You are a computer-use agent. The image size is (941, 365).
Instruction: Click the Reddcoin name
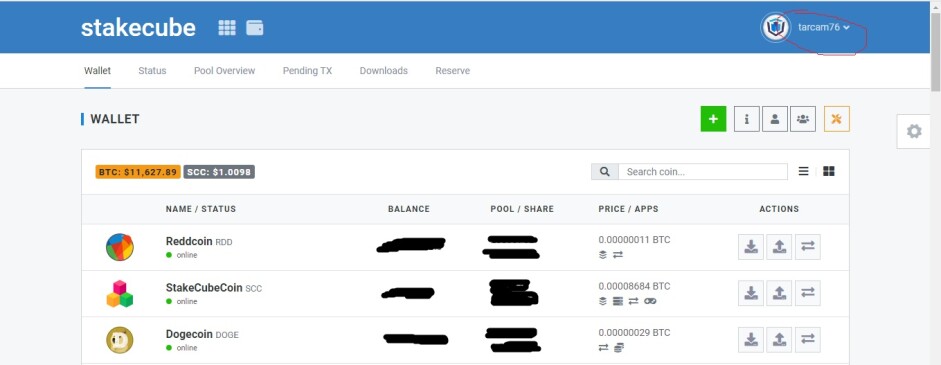[x=189, y=241]
